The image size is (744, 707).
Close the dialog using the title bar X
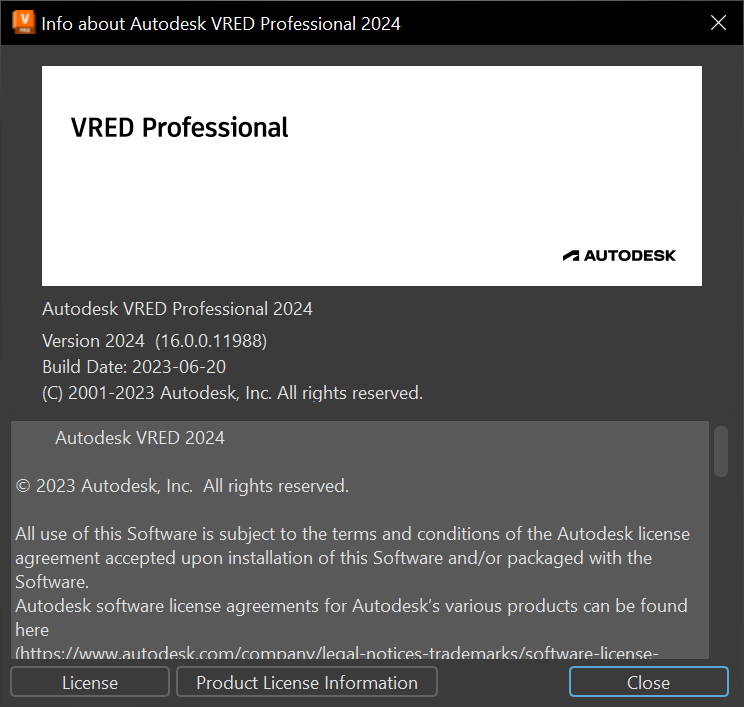(x=718, y=23)
